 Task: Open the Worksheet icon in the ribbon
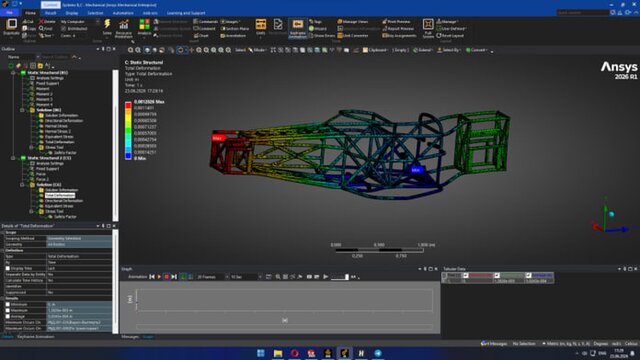278,24
